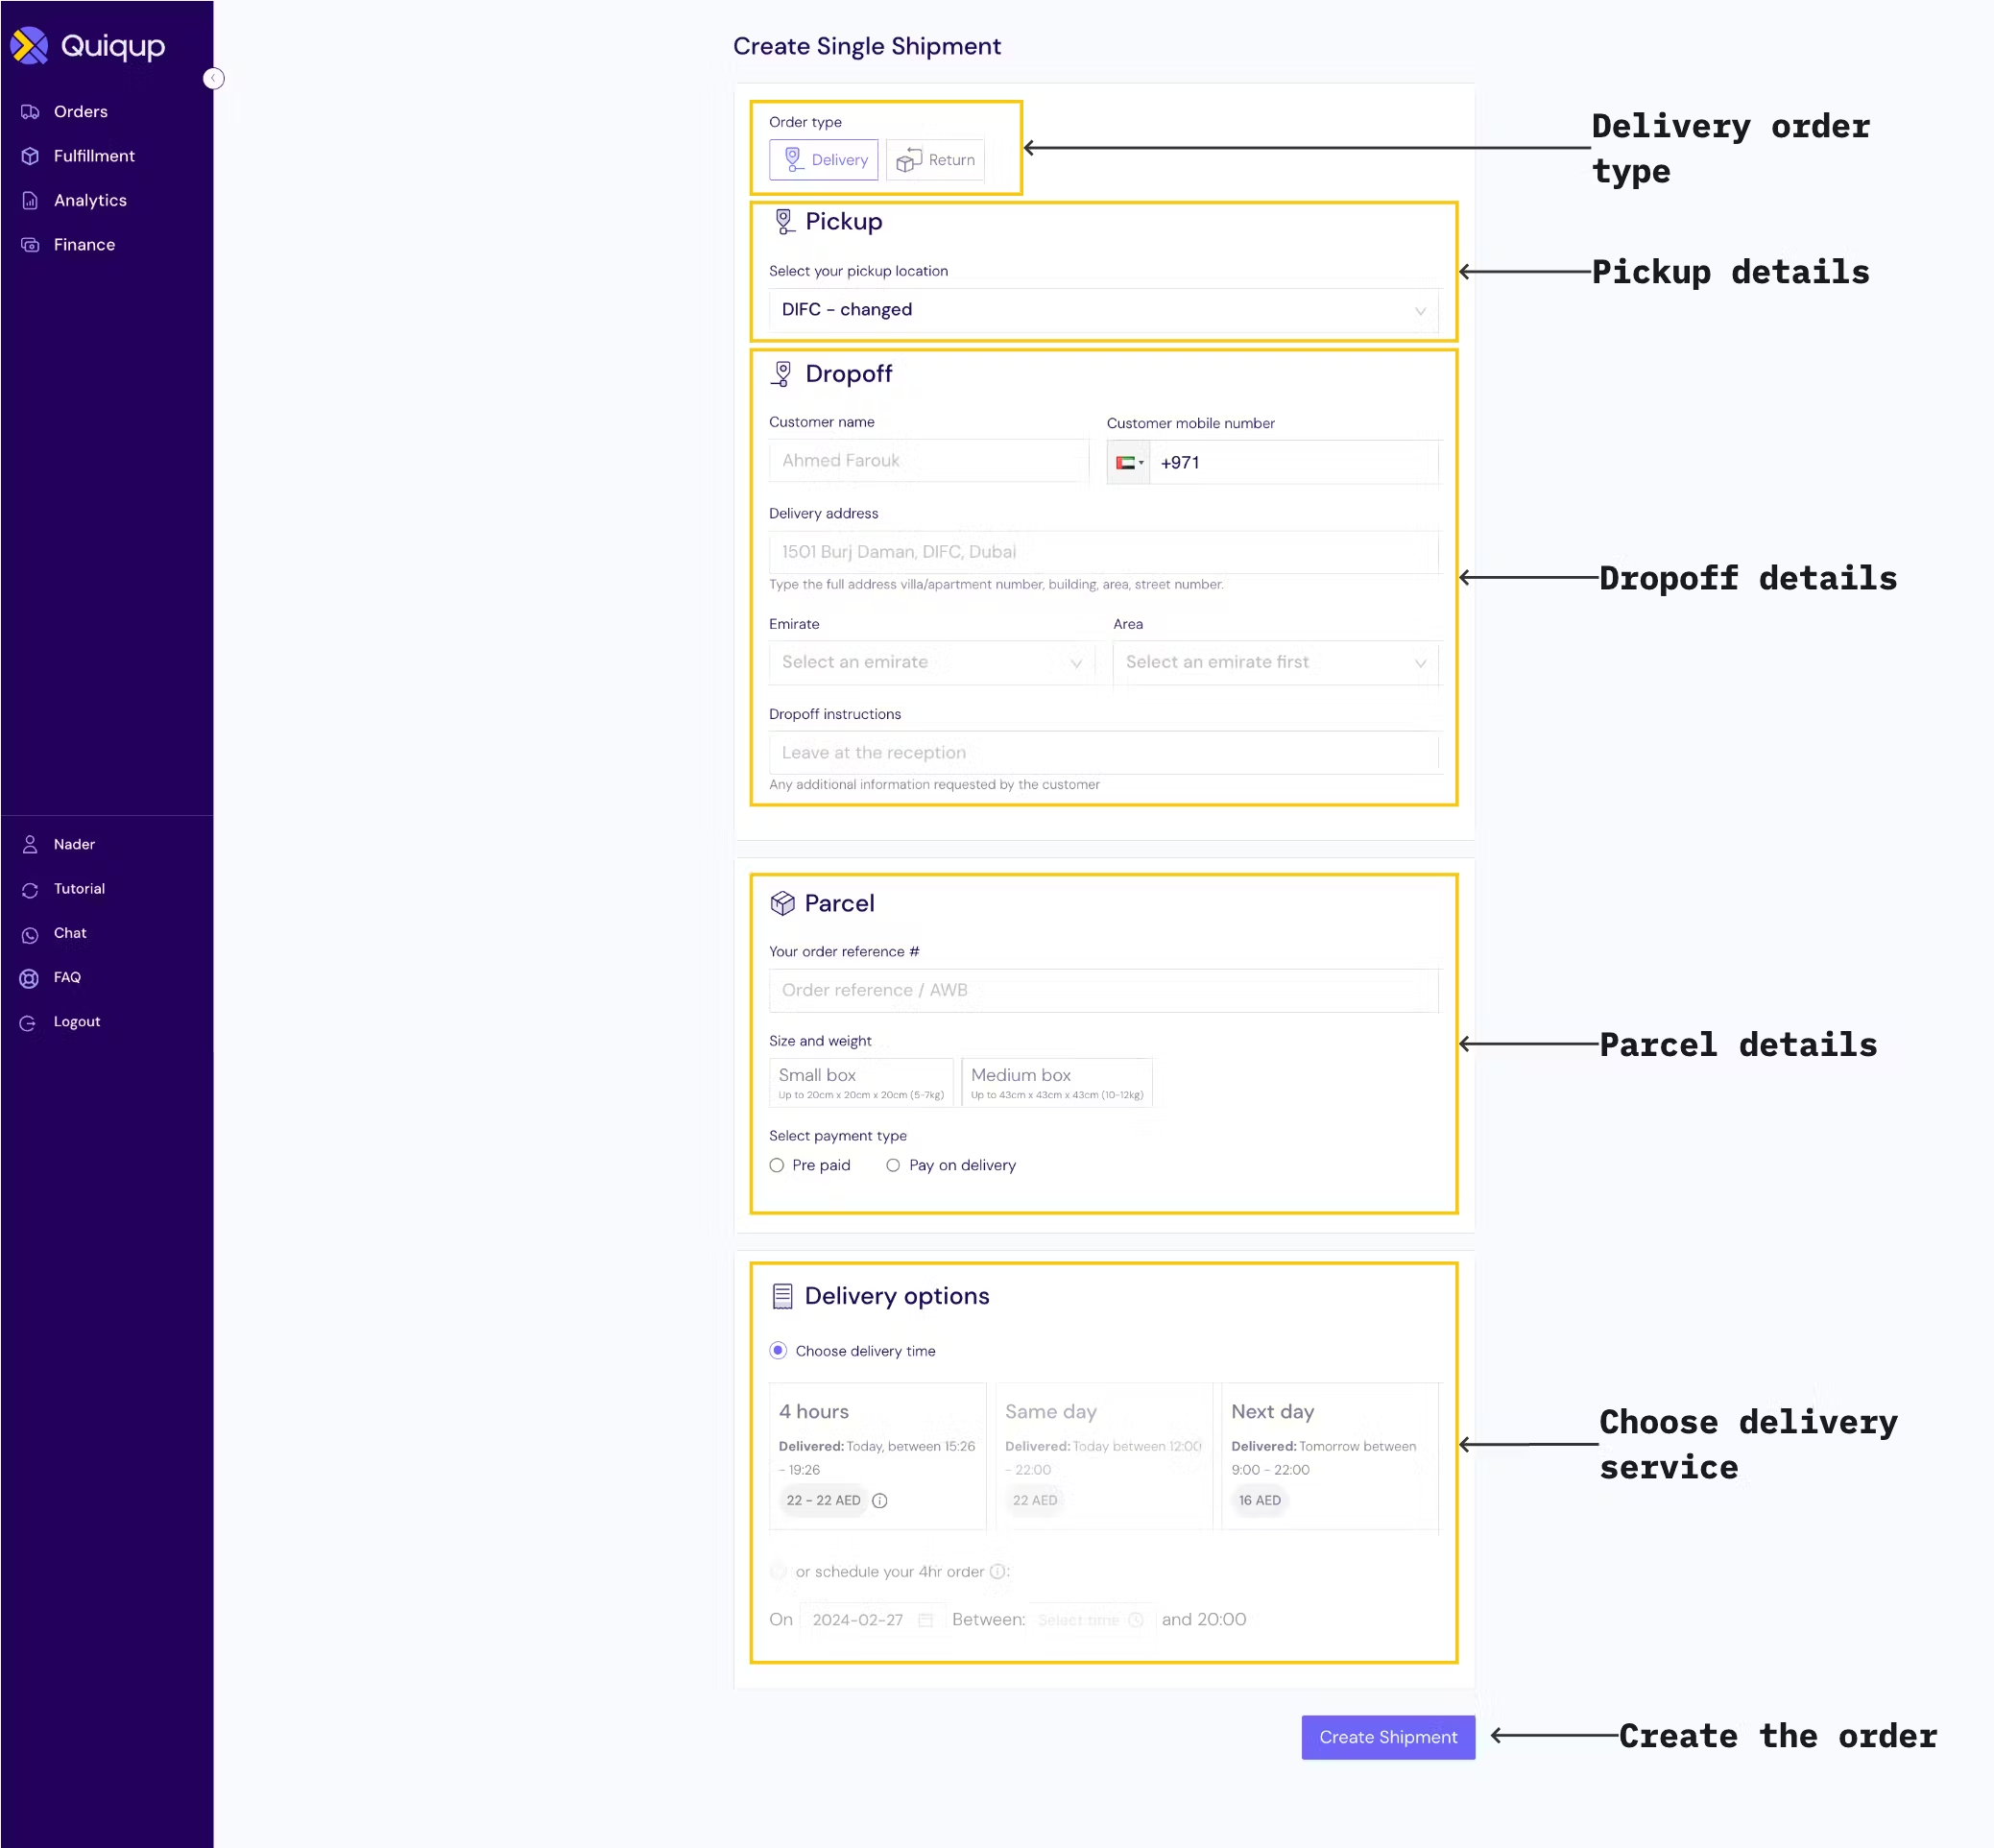Click the Analytics chart icon
This screenshot has width=1994, height=1848.
click(30, 200)
